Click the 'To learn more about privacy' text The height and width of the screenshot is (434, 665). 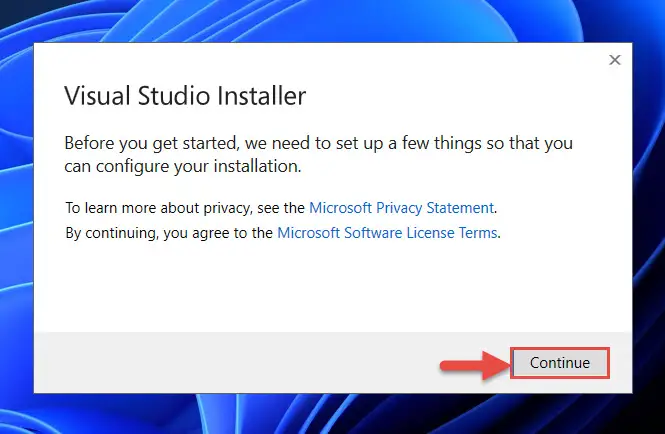click(x=185, y=208)
